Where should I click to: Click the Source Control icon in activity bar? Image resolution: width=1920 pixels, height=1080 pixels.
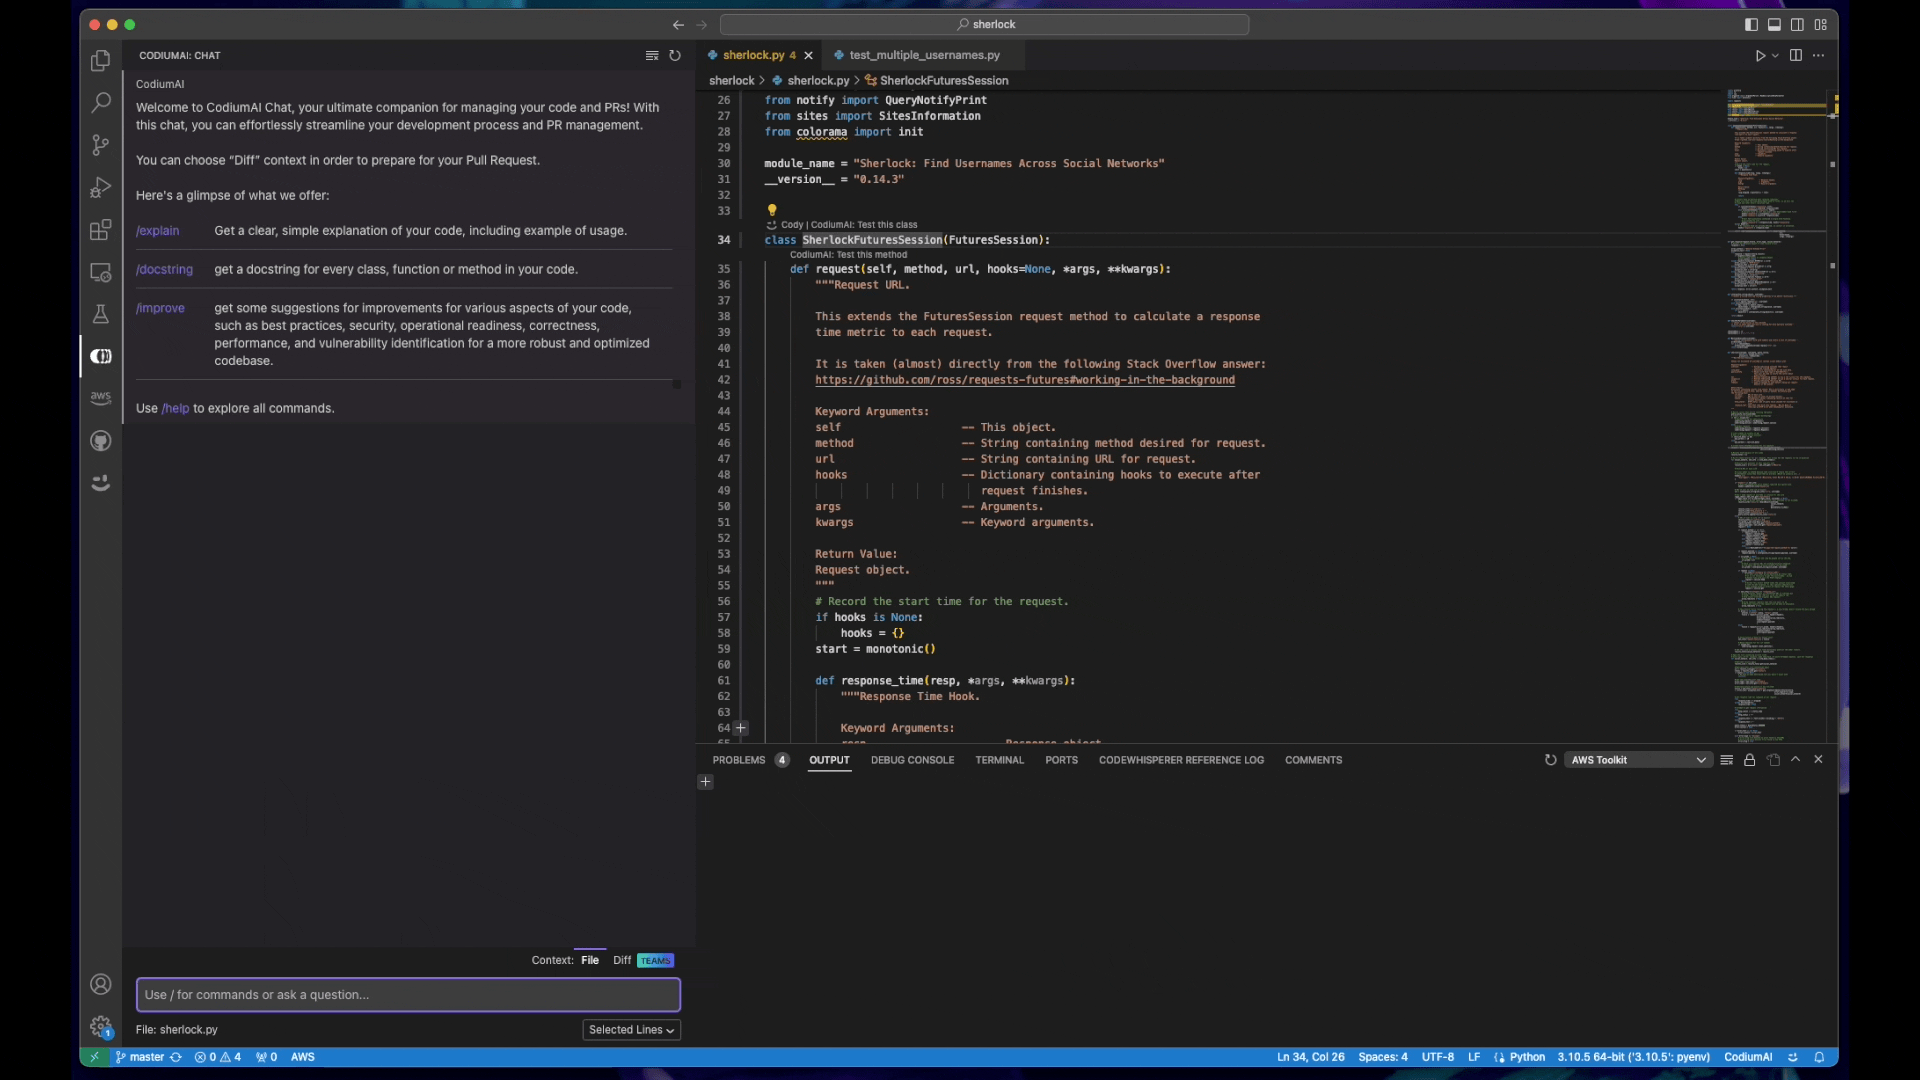tap(100, 144)
